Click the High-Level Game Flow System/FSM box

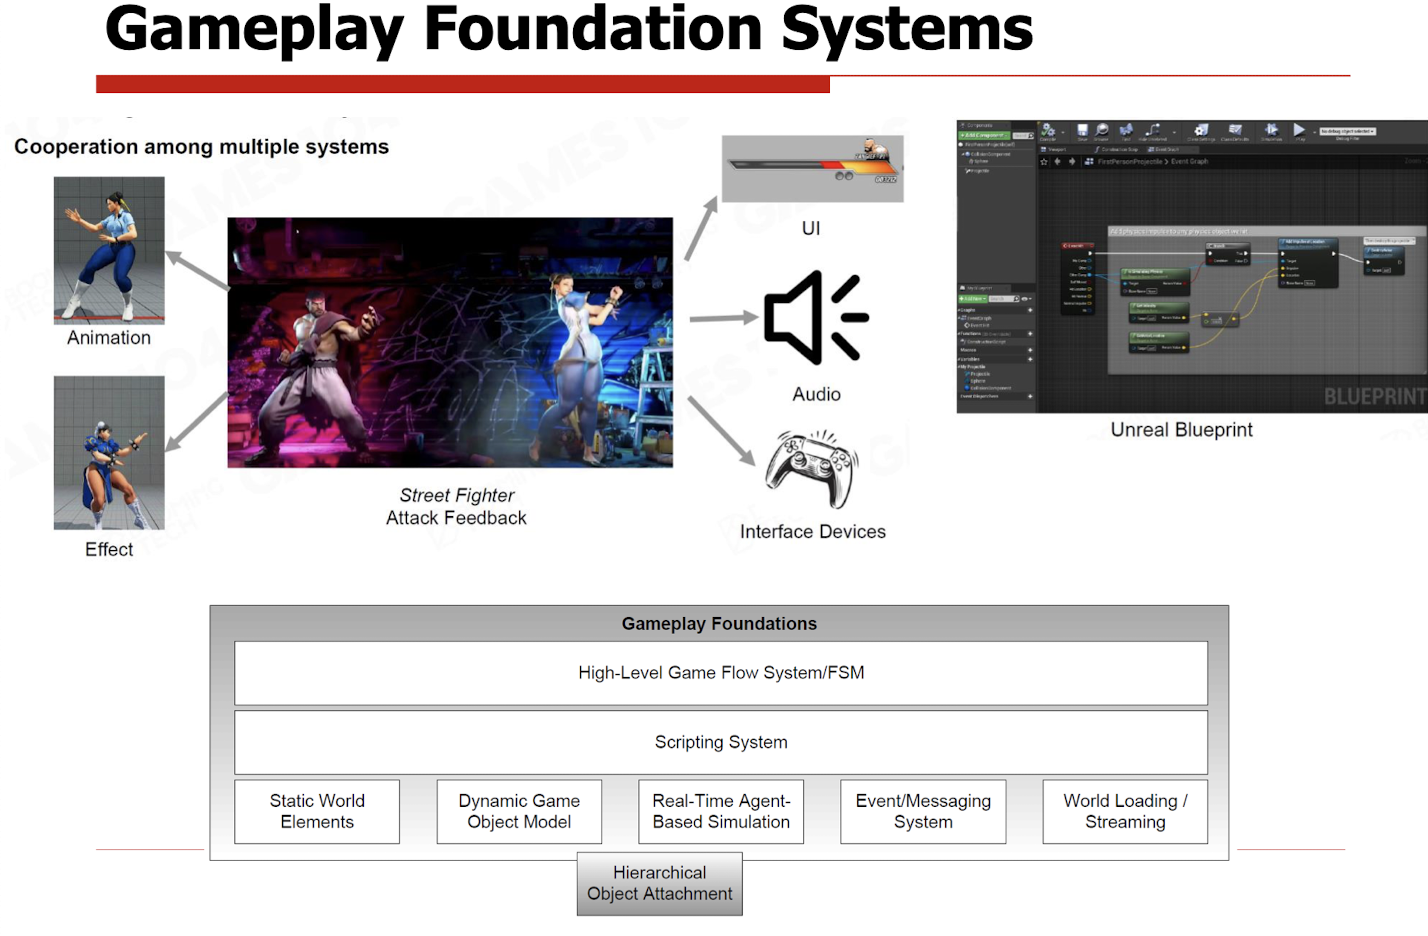(x=721, y=673)
